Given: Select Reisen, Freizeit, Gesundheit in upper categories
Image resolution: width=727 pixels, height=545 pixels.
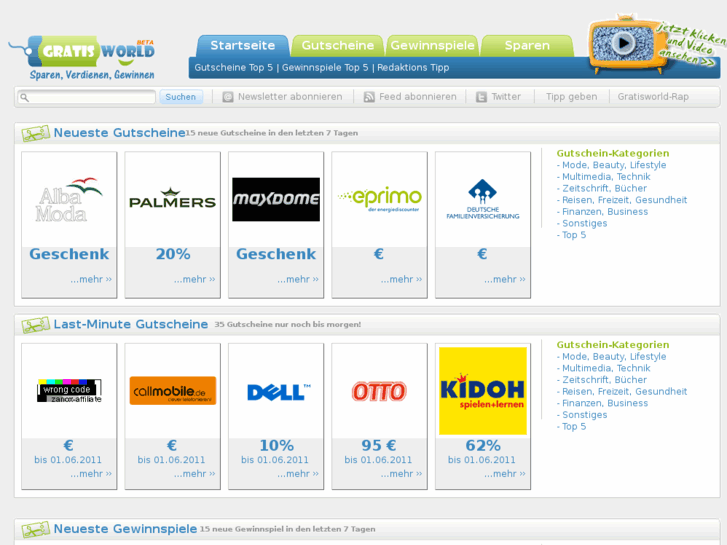Looking at the screenshot, I should pos(624,200).
